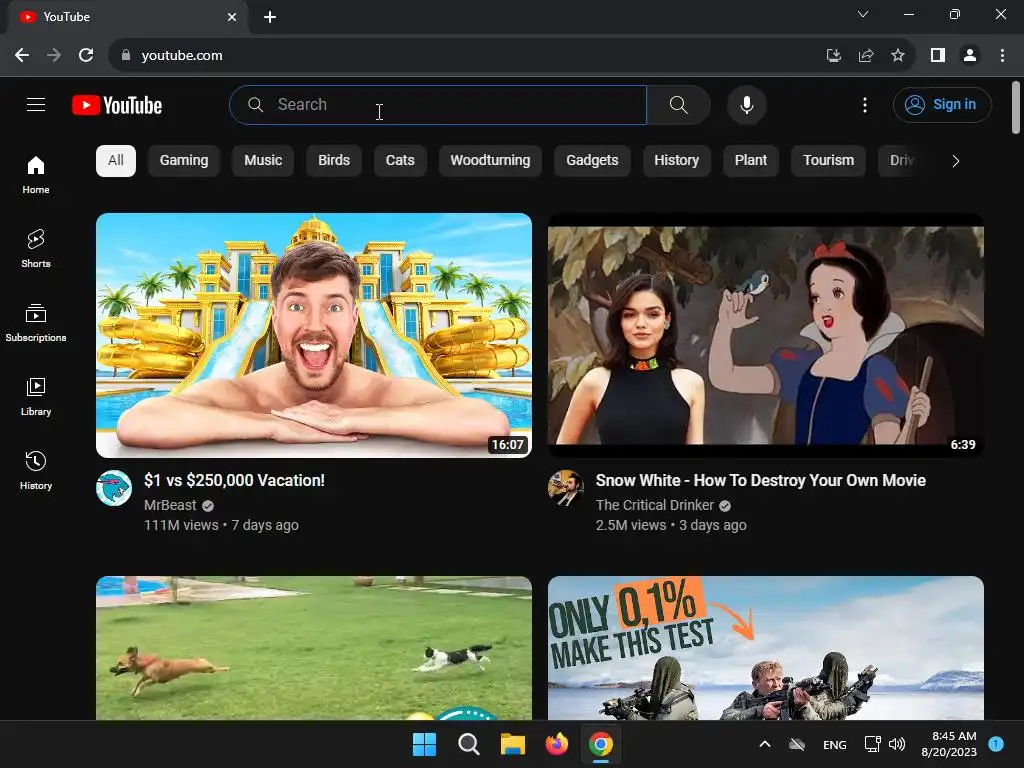The width and height of the screenshot is (1024, 768).
Task: Open Windows taskbar search
Action: pyautogui.click(x=469, y=744)
